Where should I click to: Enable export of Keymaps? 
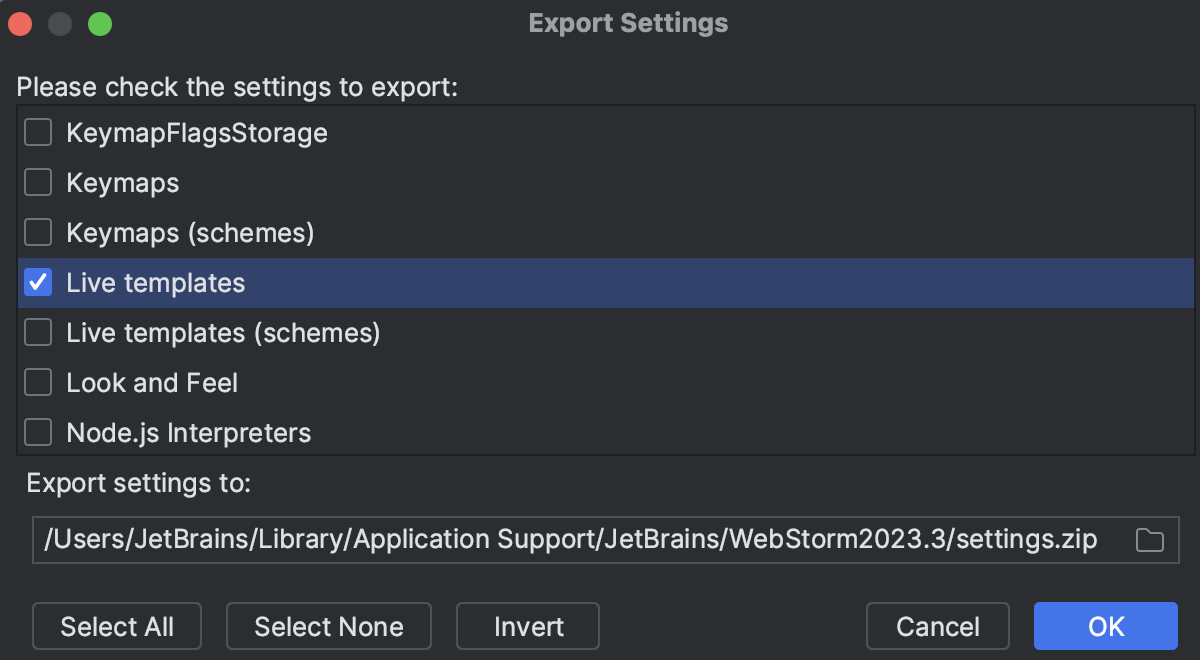37,181
